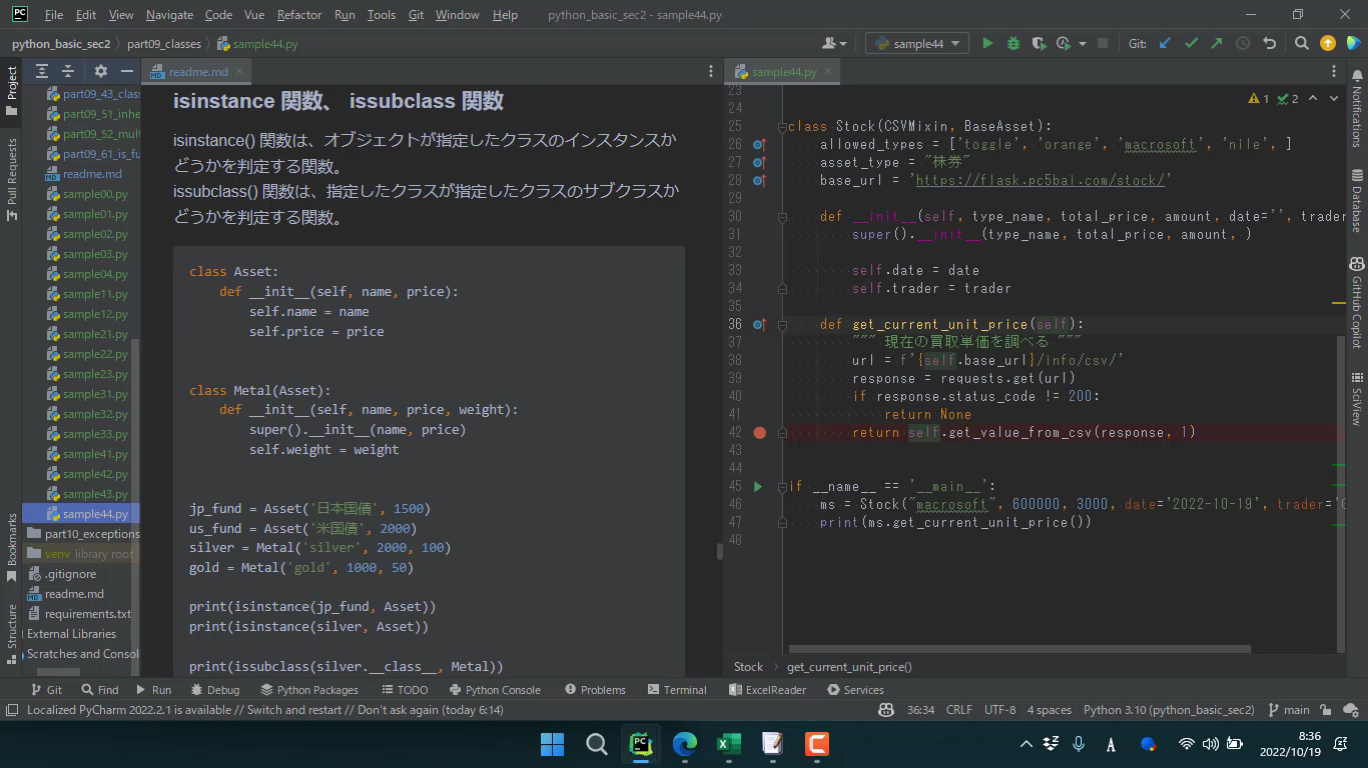Run sample44 with the green play button
The width and height of the screenshot is (1368, 768).
click(x=987, y=43)
